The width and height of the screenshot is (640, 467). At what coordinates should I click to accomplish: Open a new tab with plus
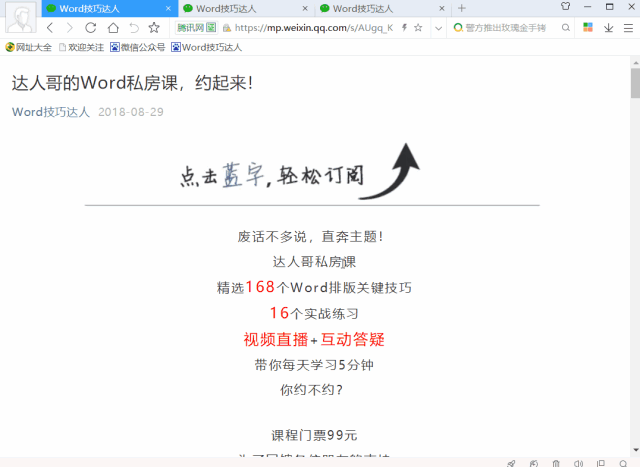(462, 8)
